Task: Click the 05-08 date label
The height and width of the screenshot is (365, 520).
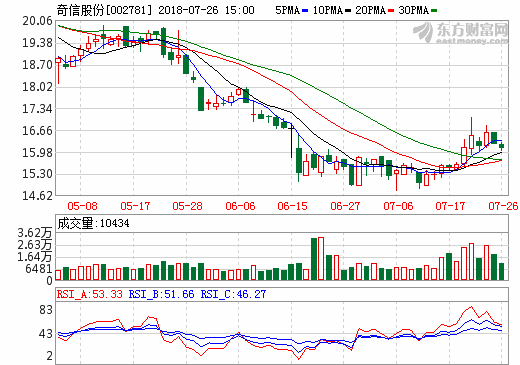Action: 82,206
